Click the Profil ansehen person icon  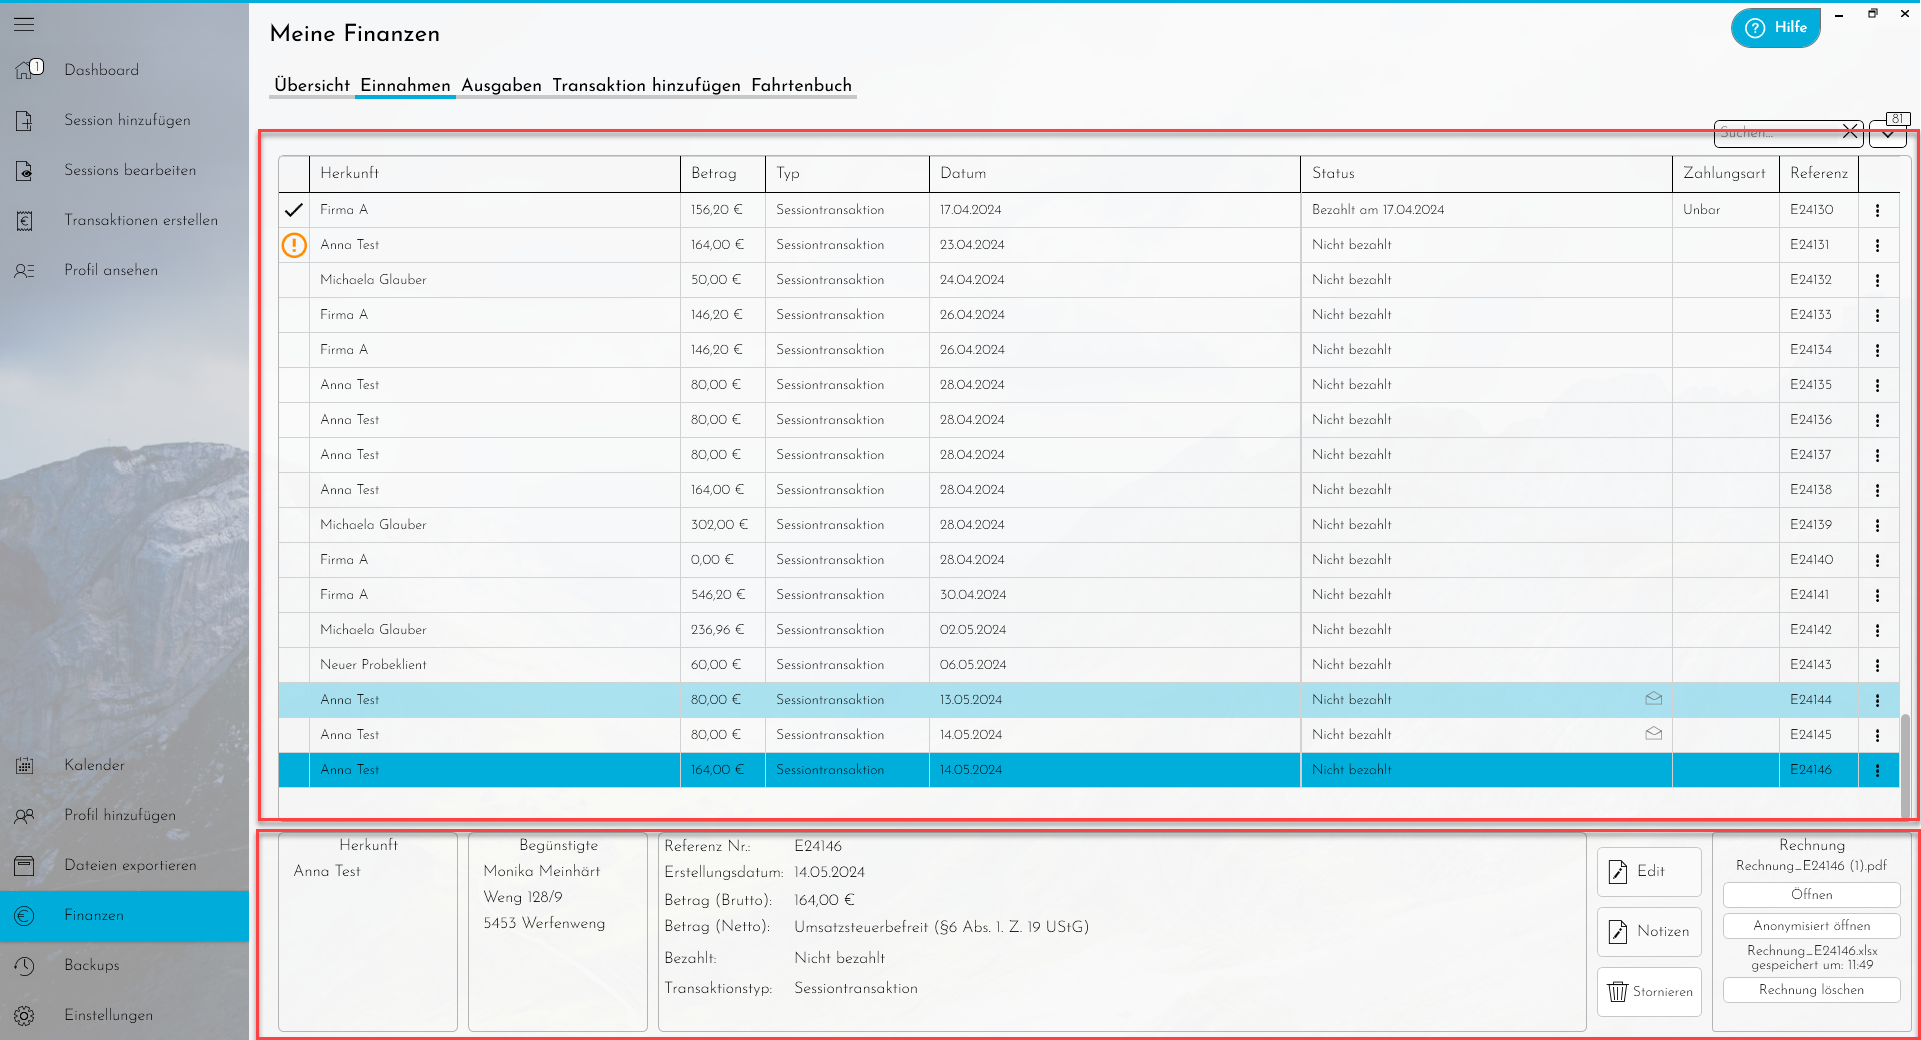[x=25, y=270]
